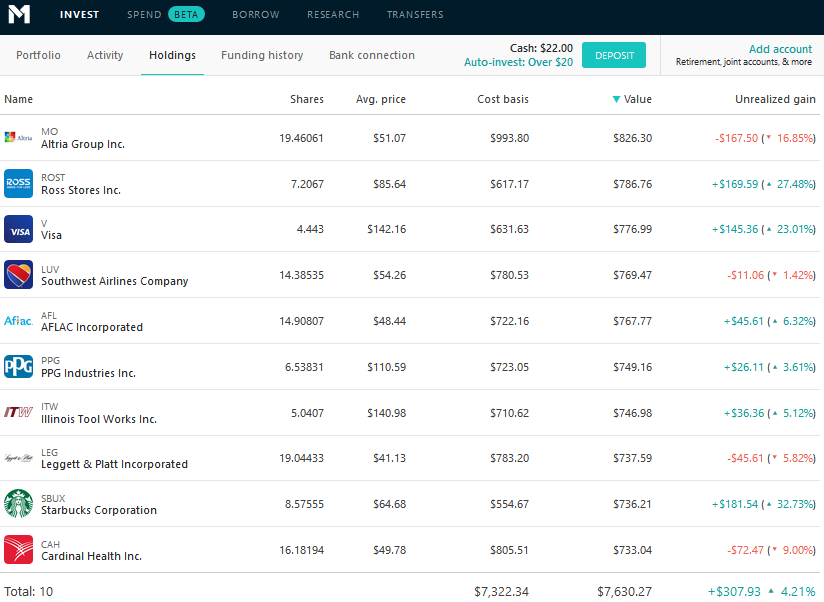Click AFLAC value $767.77

632,321
